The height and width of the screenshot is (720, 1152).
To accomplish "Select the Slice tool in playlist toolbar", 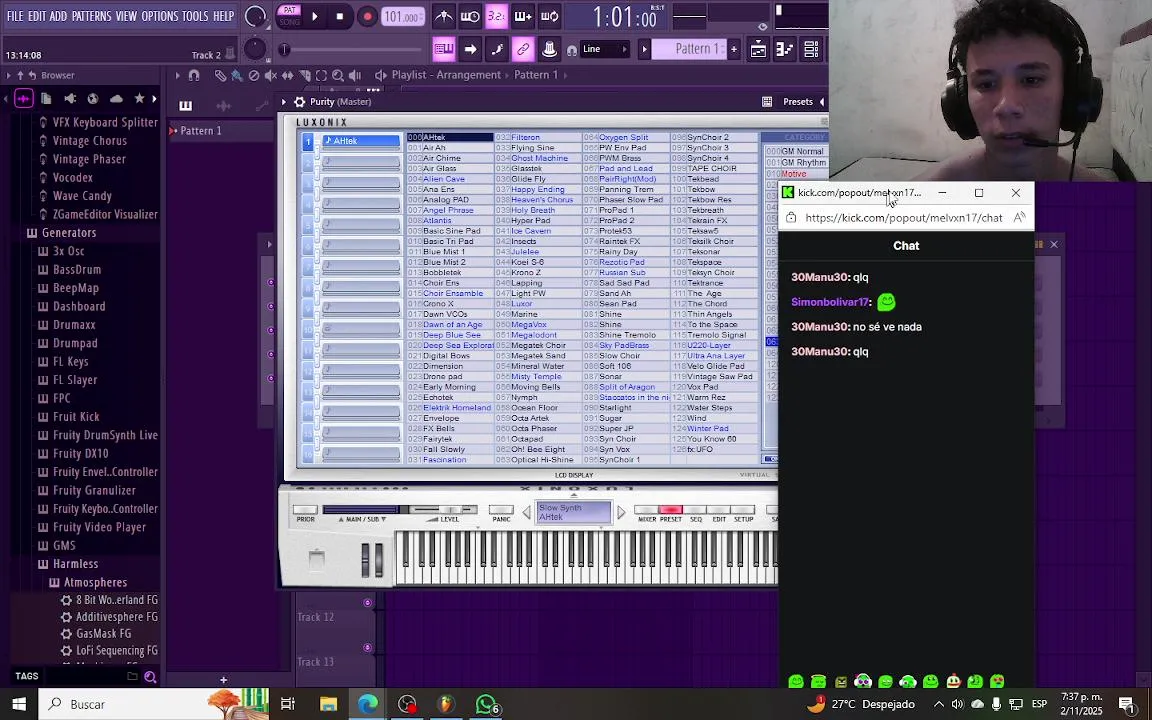I will click(x=304, y=75).
